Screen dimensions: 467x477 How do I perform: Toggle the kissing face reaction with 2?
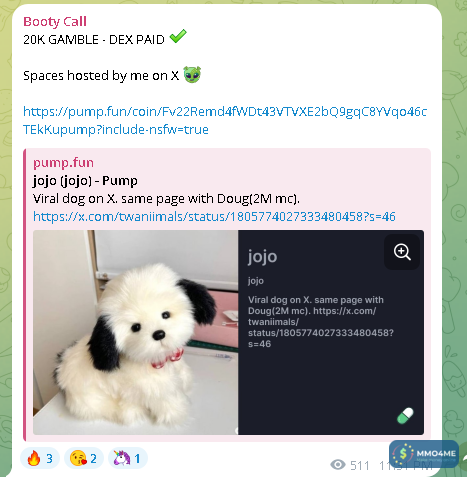click(84, 458)
